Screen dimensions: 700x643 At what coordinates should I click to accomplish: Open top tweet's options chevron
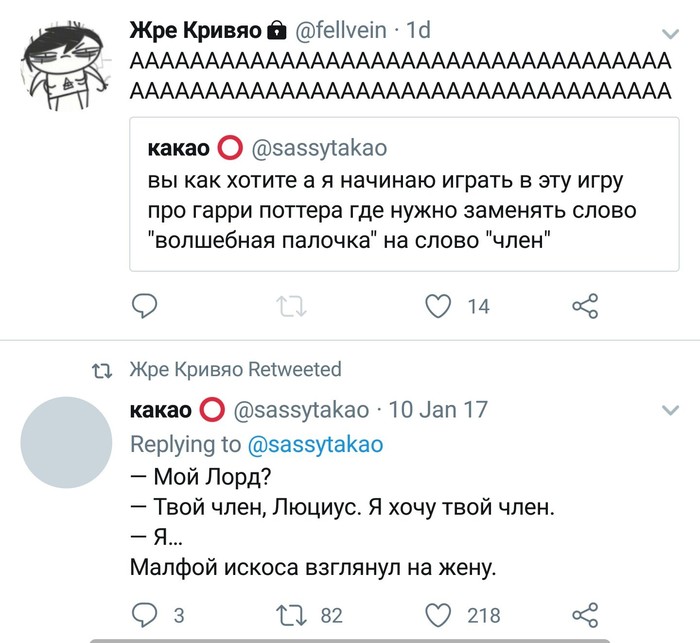coord(671,34)
